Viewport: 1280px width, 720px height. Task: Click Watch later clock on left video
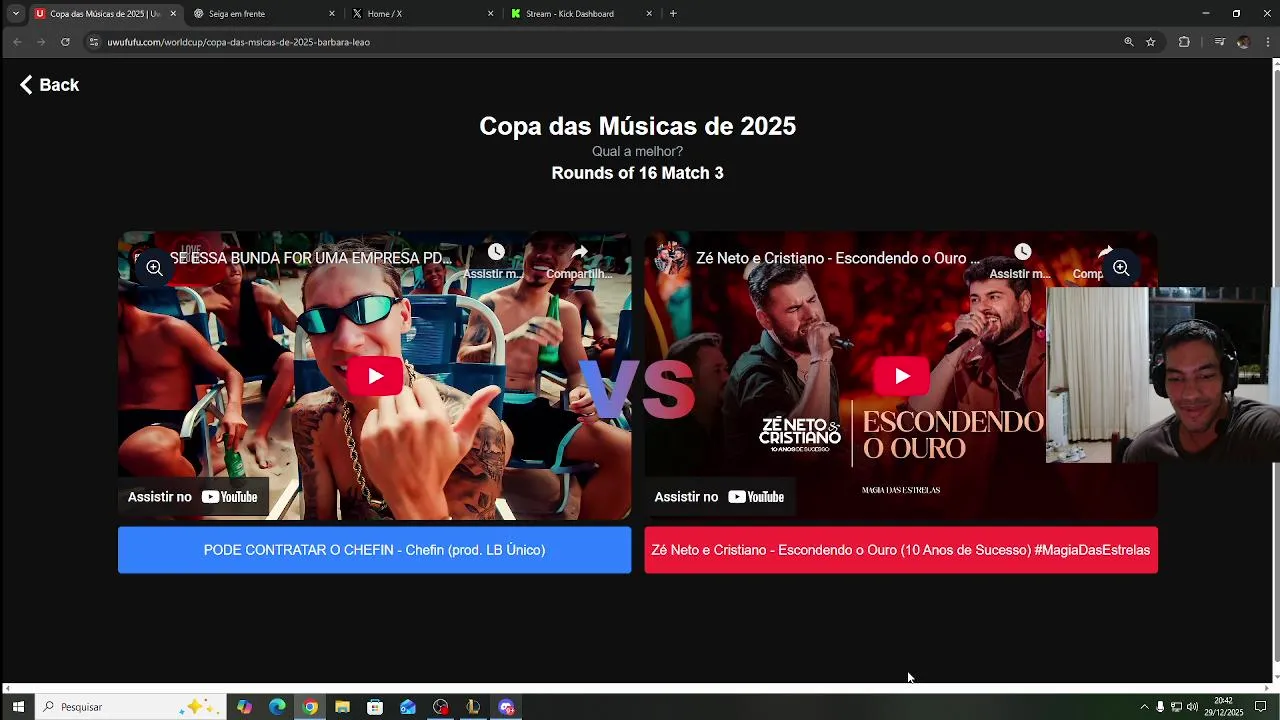(x=496, y=252)
